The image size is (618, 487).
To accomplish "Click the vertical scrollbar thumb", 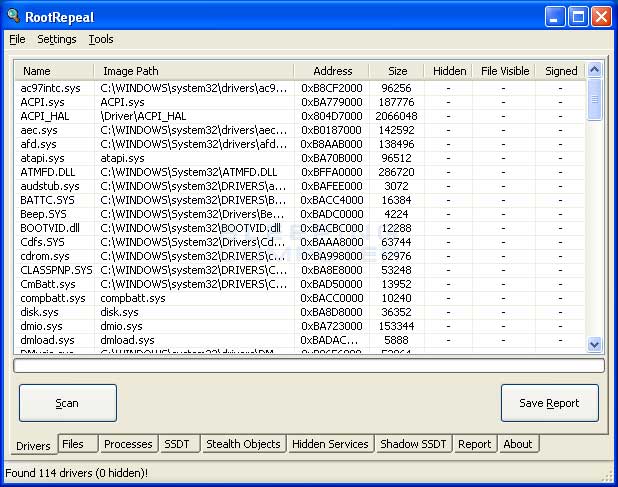I will click(x=594, y=99).
